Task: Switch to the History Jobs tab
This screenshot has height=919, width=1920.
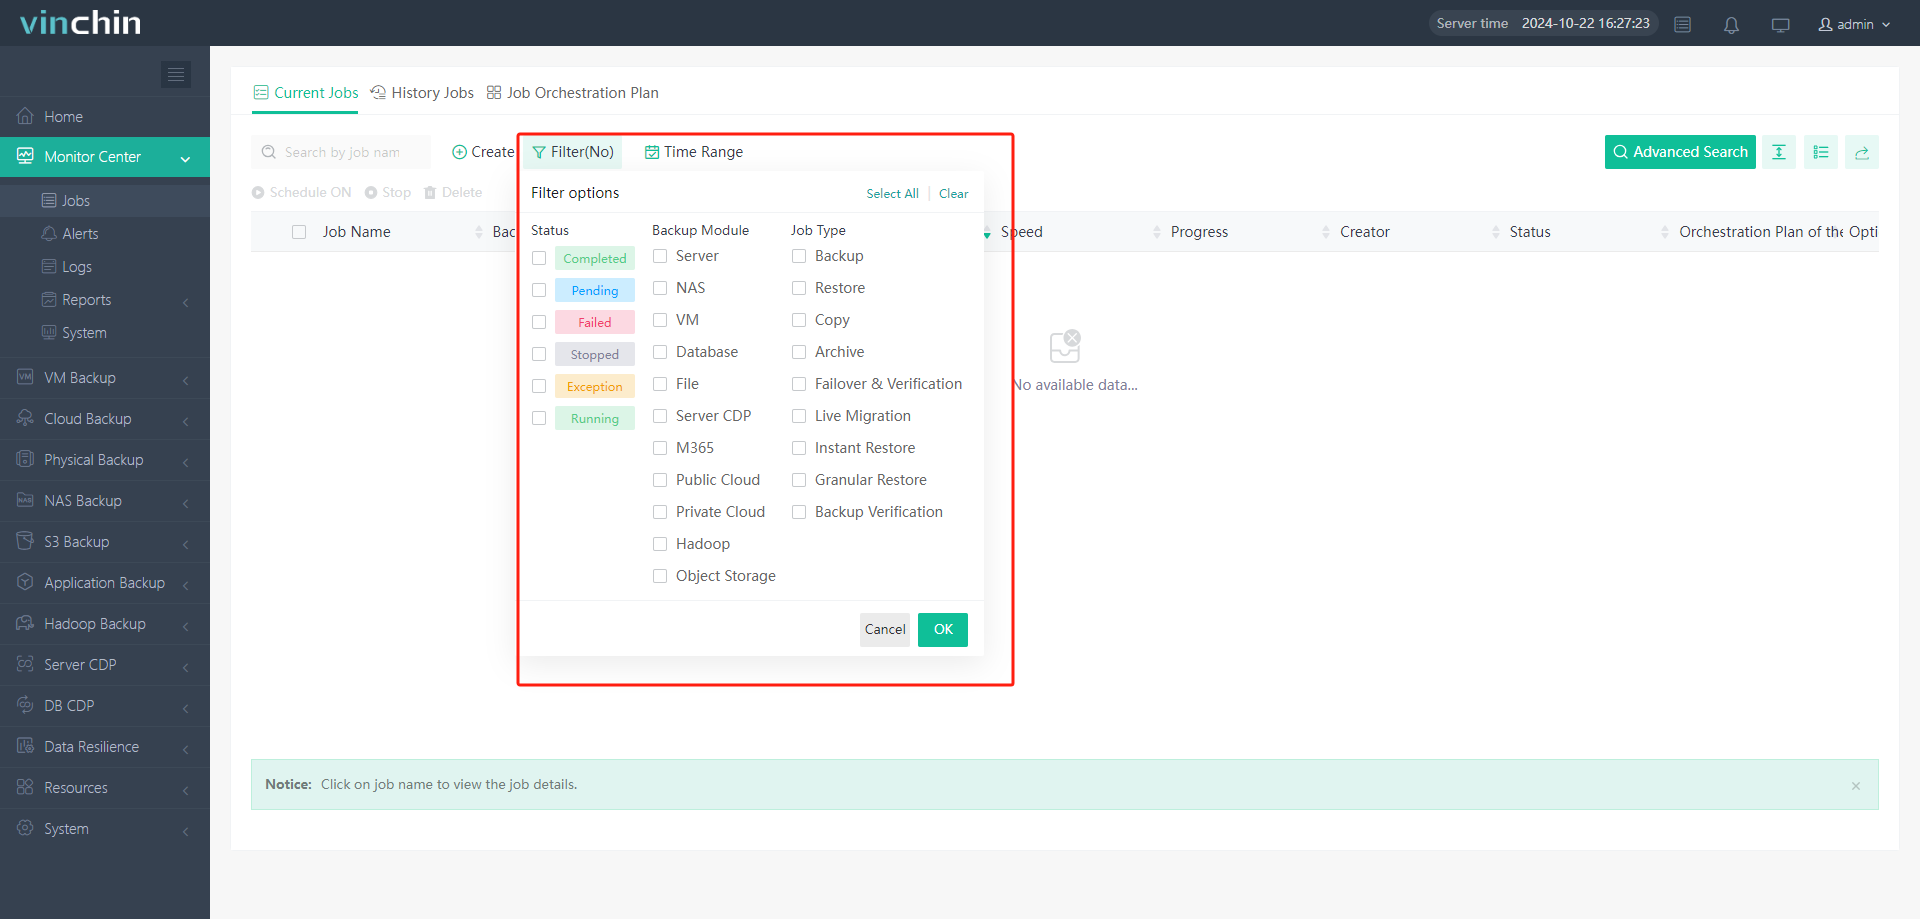Action: pos(422,93)
